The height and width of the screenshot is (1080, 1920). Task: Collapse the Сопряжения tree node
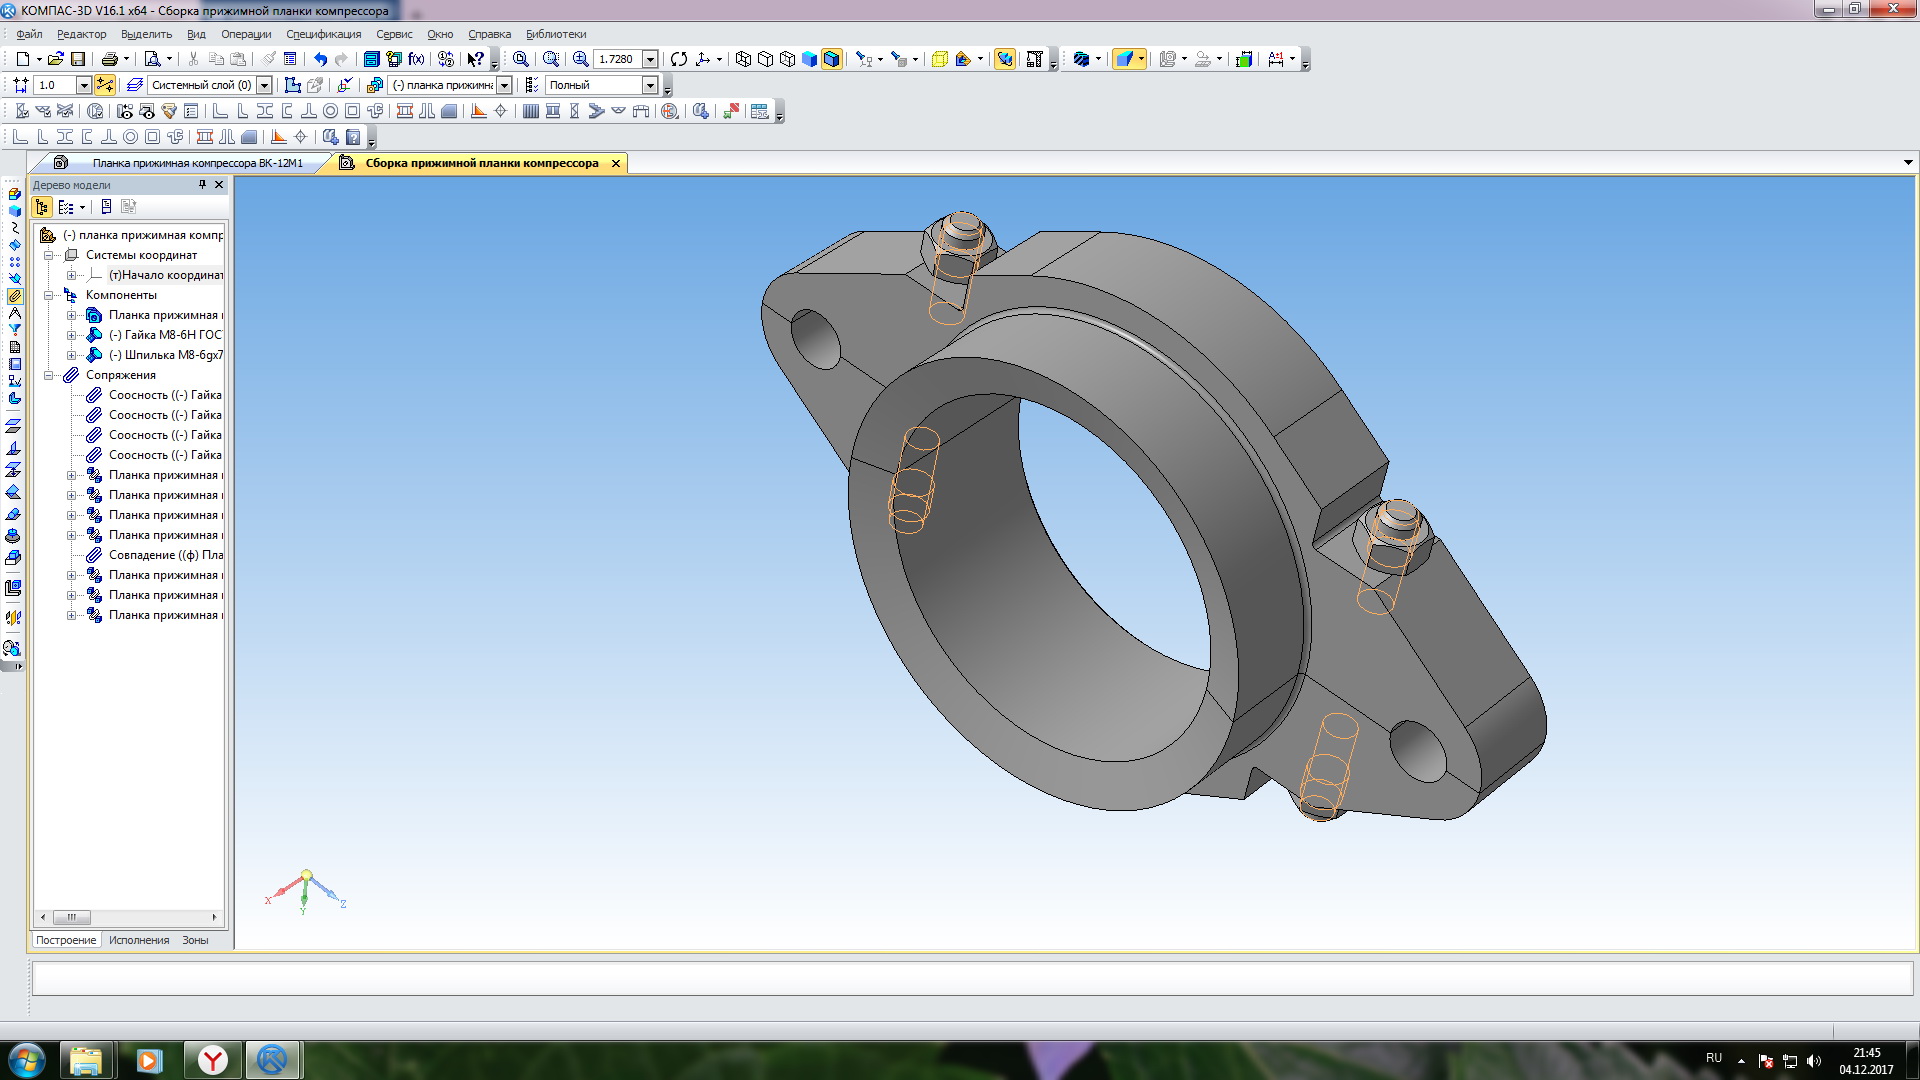[48, 375]
